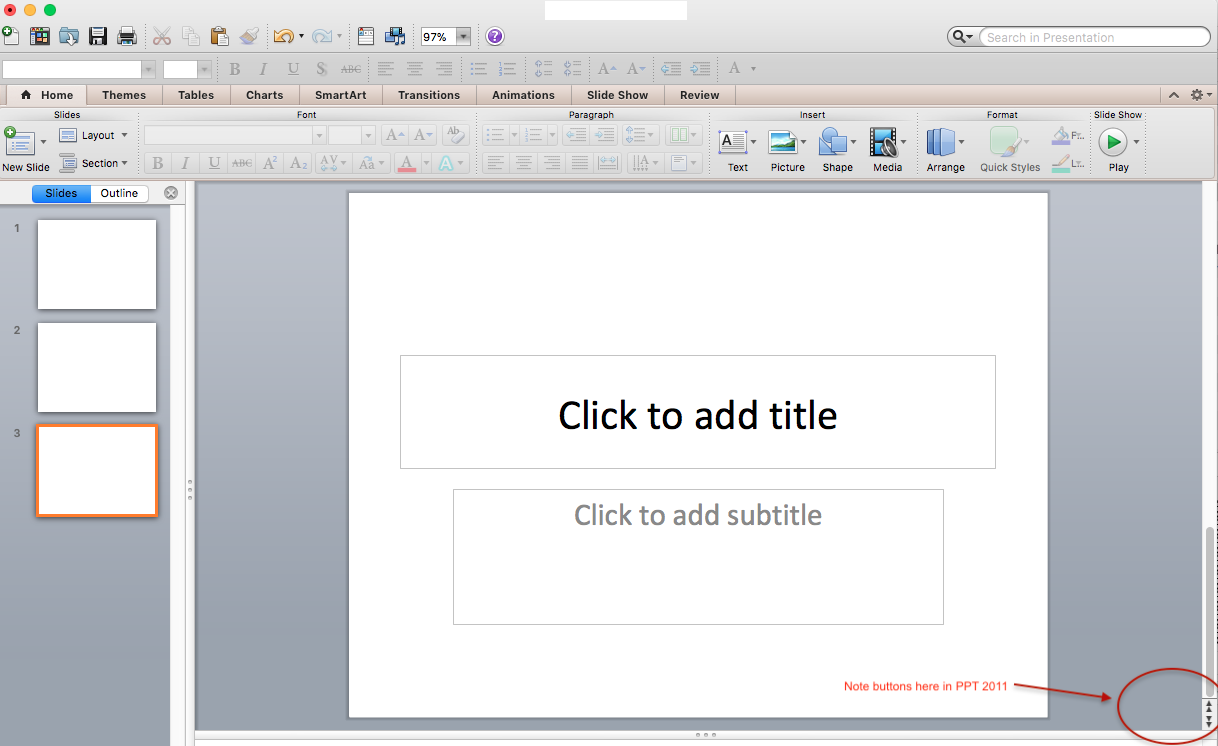
Task: Open the ribbon font name dropdown arrow
Action: (320, 135)
